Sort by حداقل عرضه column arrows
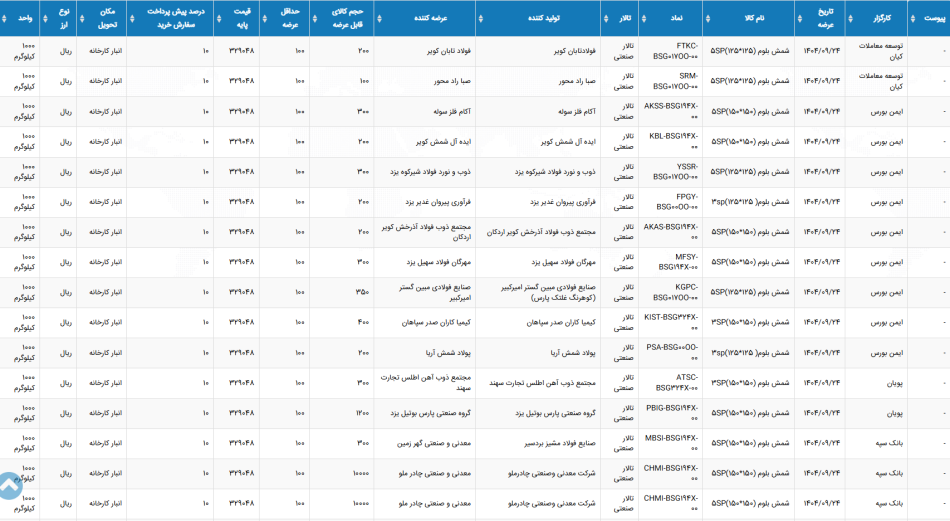 coord(264,18)
